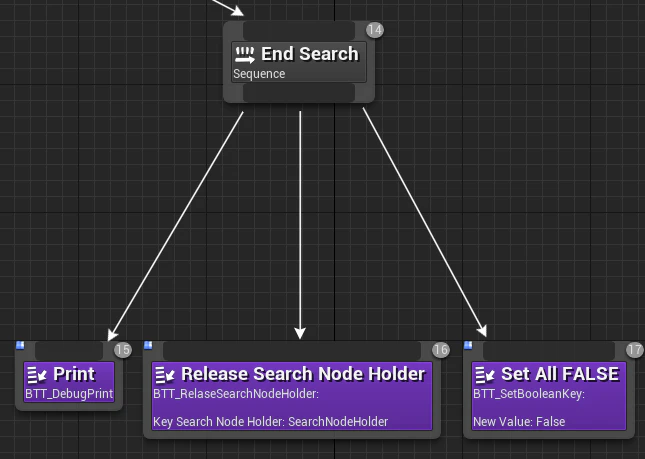Screen dimensions: 645x459
Task: Click the 'BTT_DebugPrint' text
Action: pos(69,394)
